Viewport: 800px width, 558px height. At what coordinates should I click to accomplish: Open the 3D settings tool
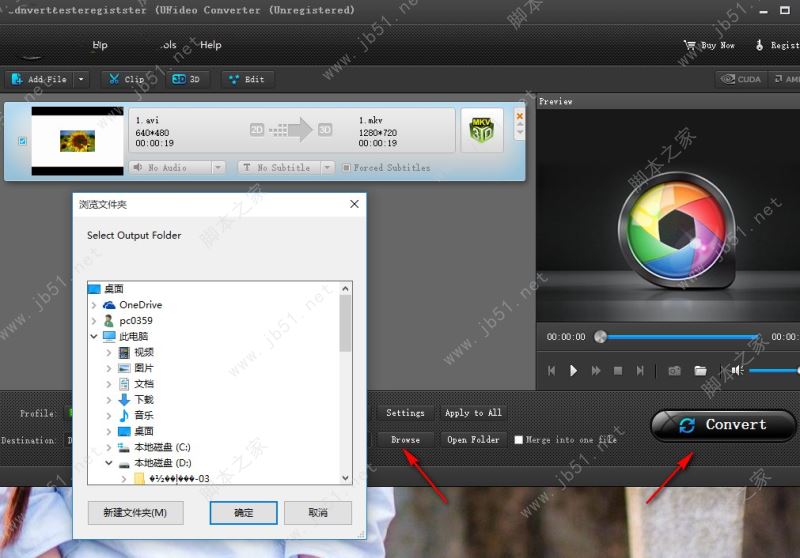[x=186, y=80]
